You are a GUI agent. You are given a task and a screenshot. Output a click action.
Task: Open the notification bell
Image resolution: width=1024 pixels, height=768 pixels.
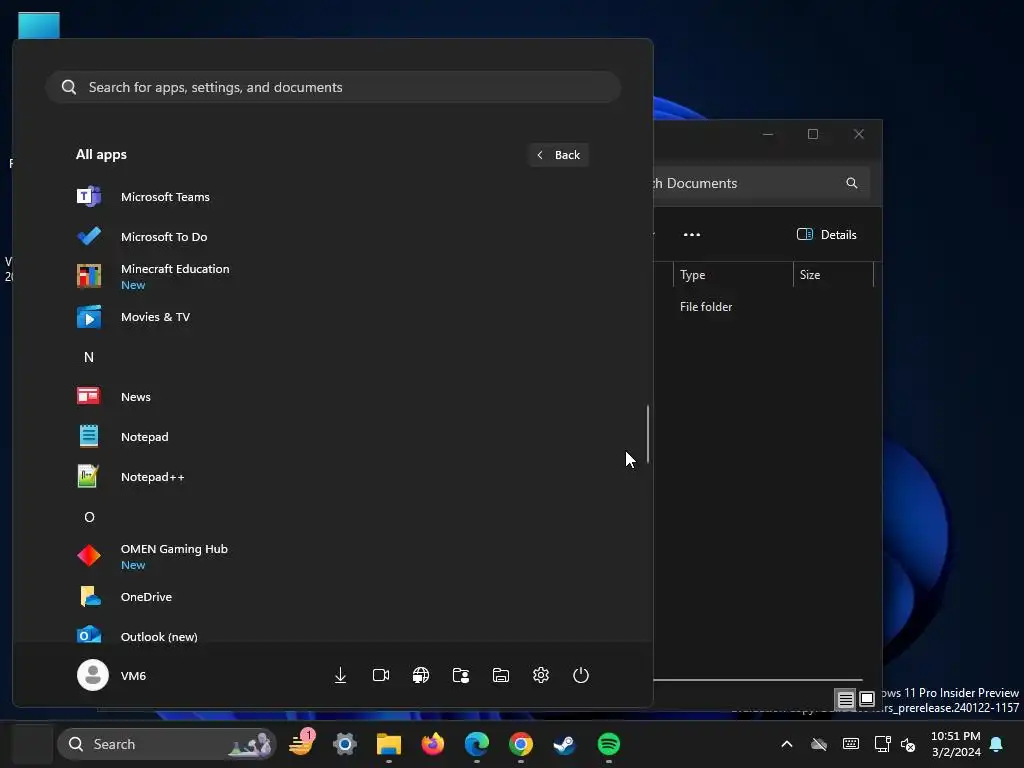pyautogui.click(x=997, y=744)
